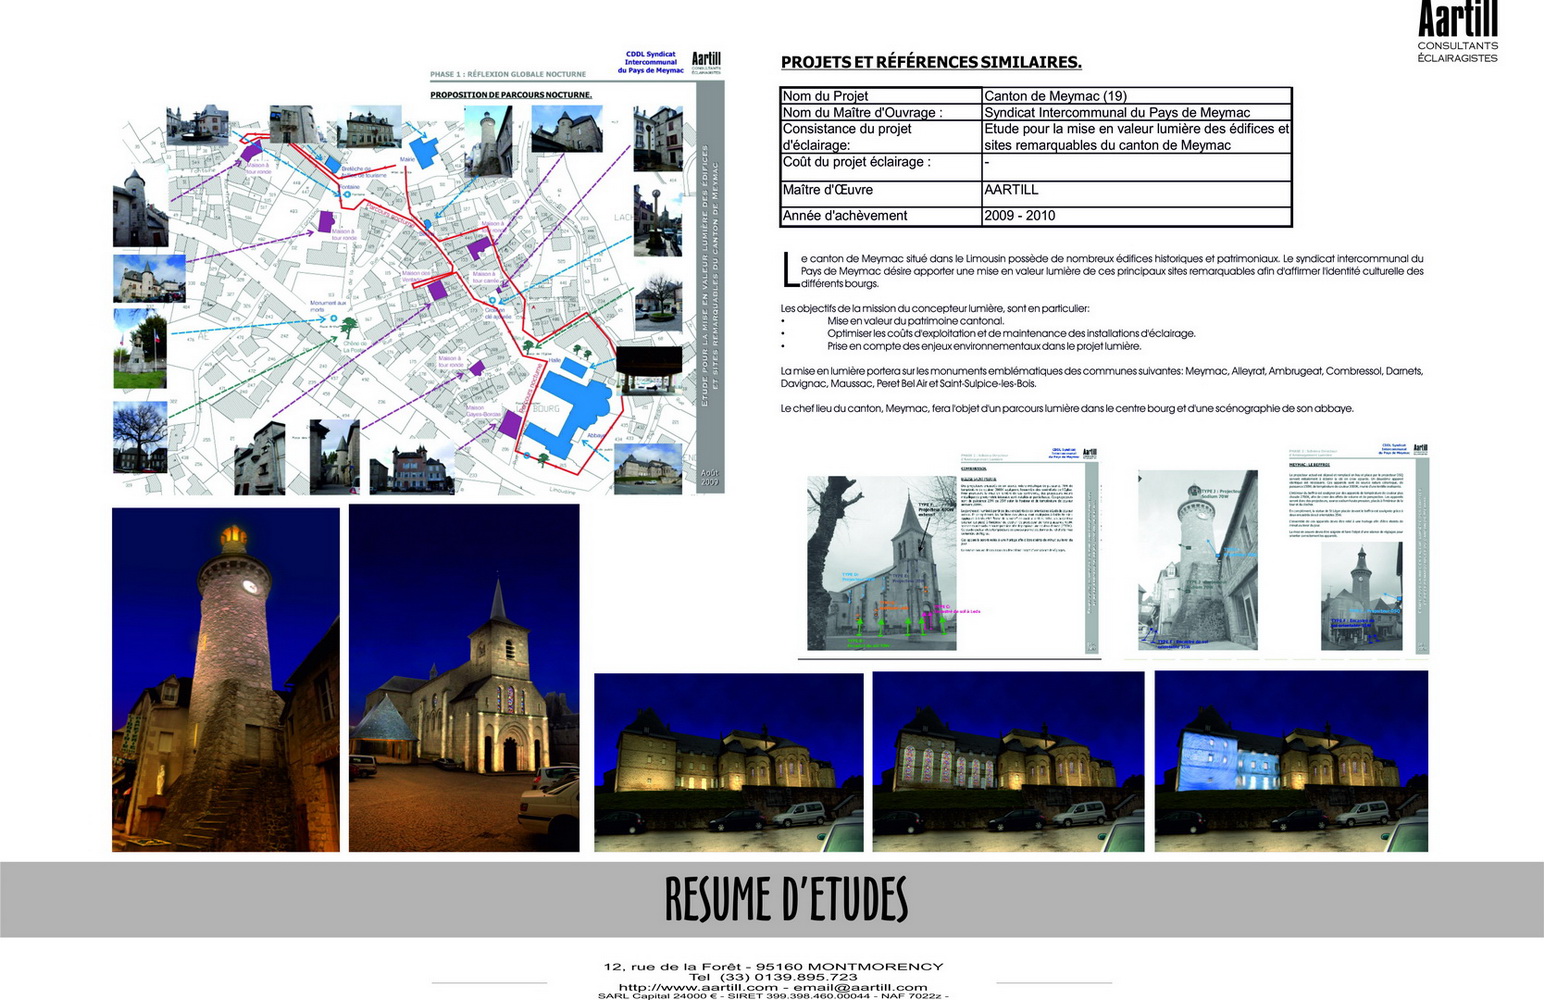The image size is (1544, 1000).
Task: Select the table cell 'Canton de Meymac (19)'
Action: click(1136, 96)
